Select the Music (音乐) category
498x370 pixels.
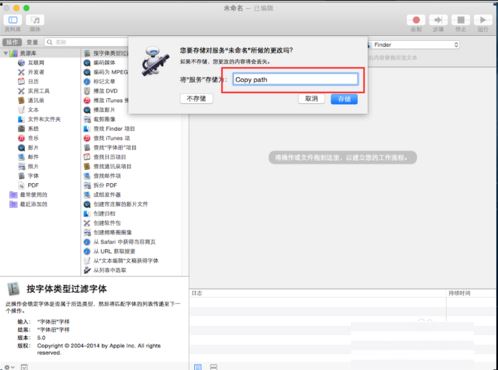point(33,138)
